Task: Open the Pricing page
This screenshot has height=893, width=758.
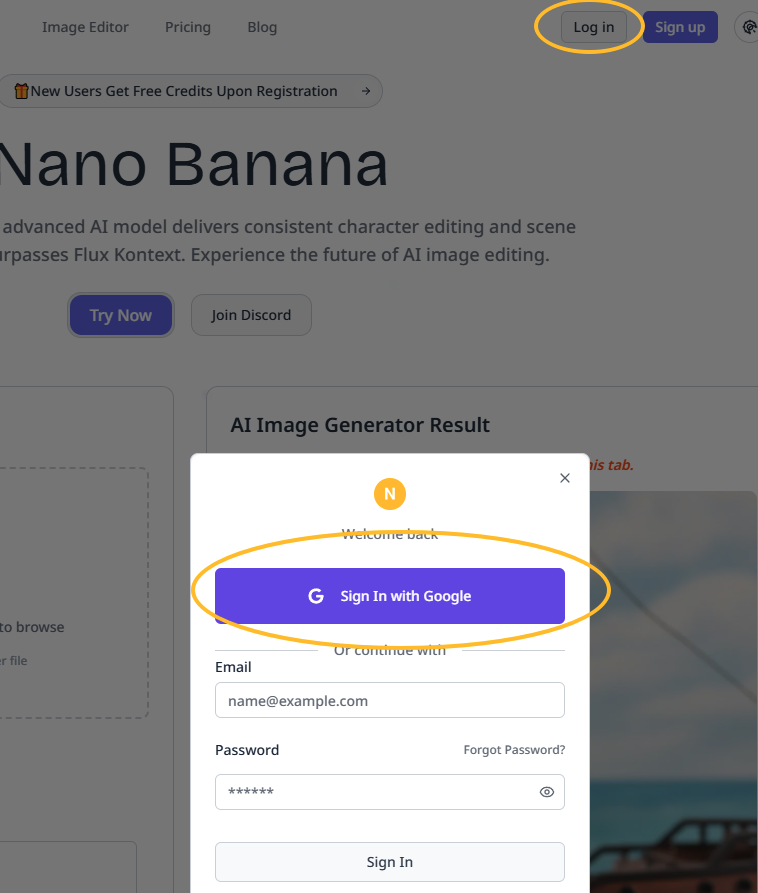Action: 187,27
